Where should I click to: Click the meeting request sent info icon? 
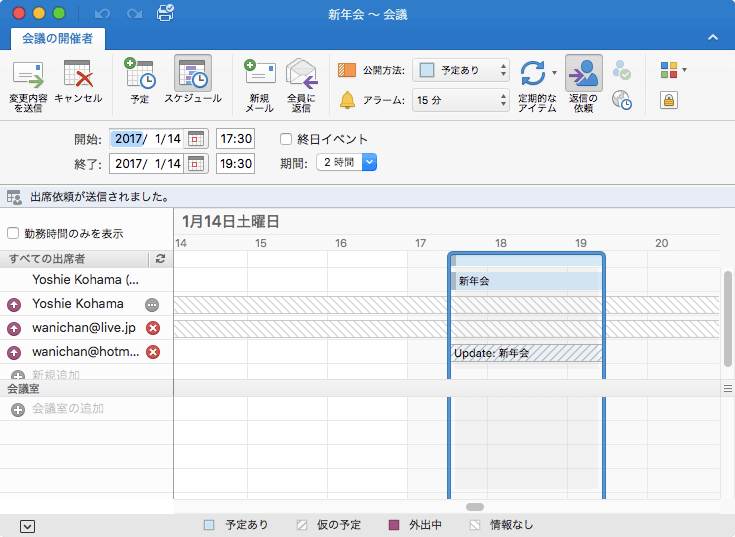pyautogui.click(x=14, y=197)
